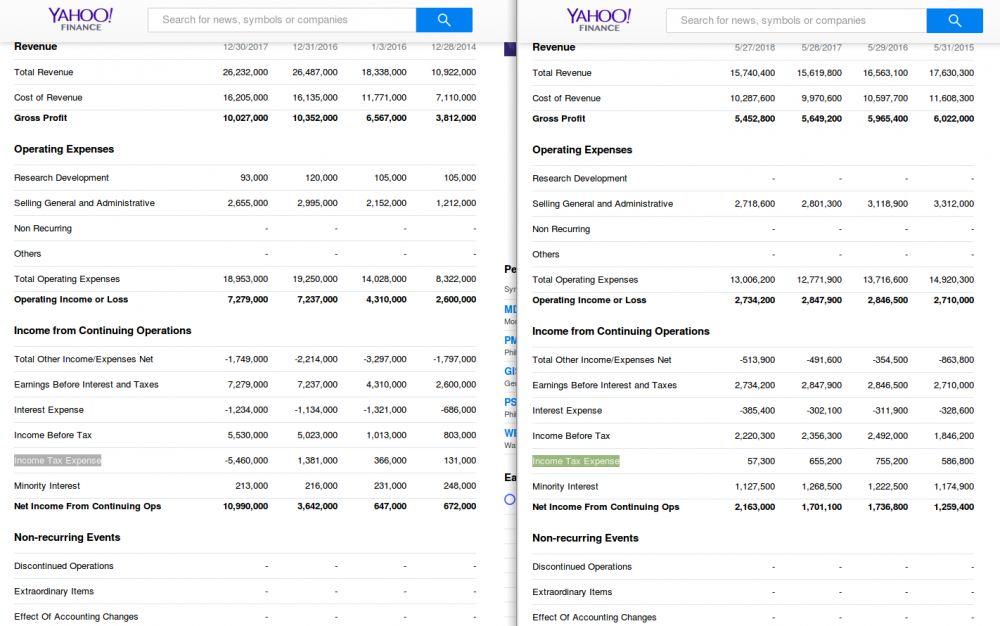
Task: Click the Total Revenue label in left window
Action: coord(44,72)
